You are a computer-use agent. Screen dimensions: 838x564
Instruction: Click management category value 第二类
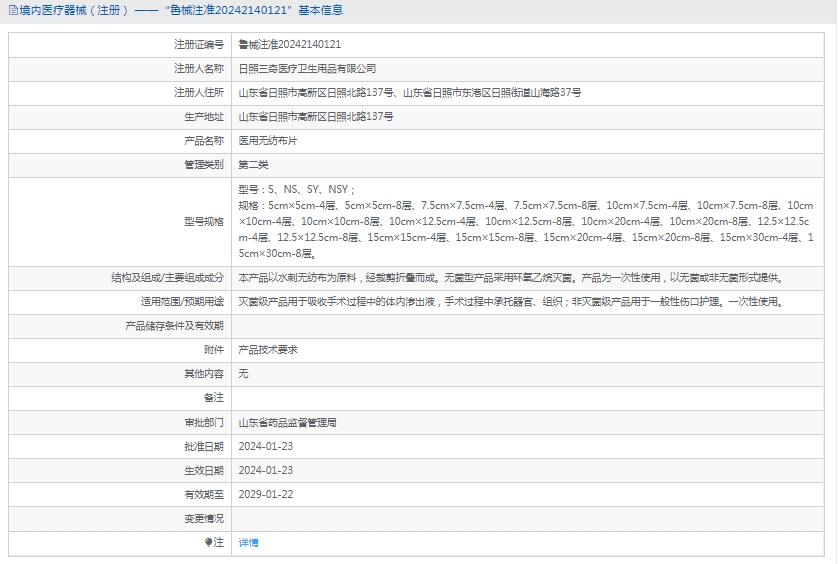click(253, 165)
